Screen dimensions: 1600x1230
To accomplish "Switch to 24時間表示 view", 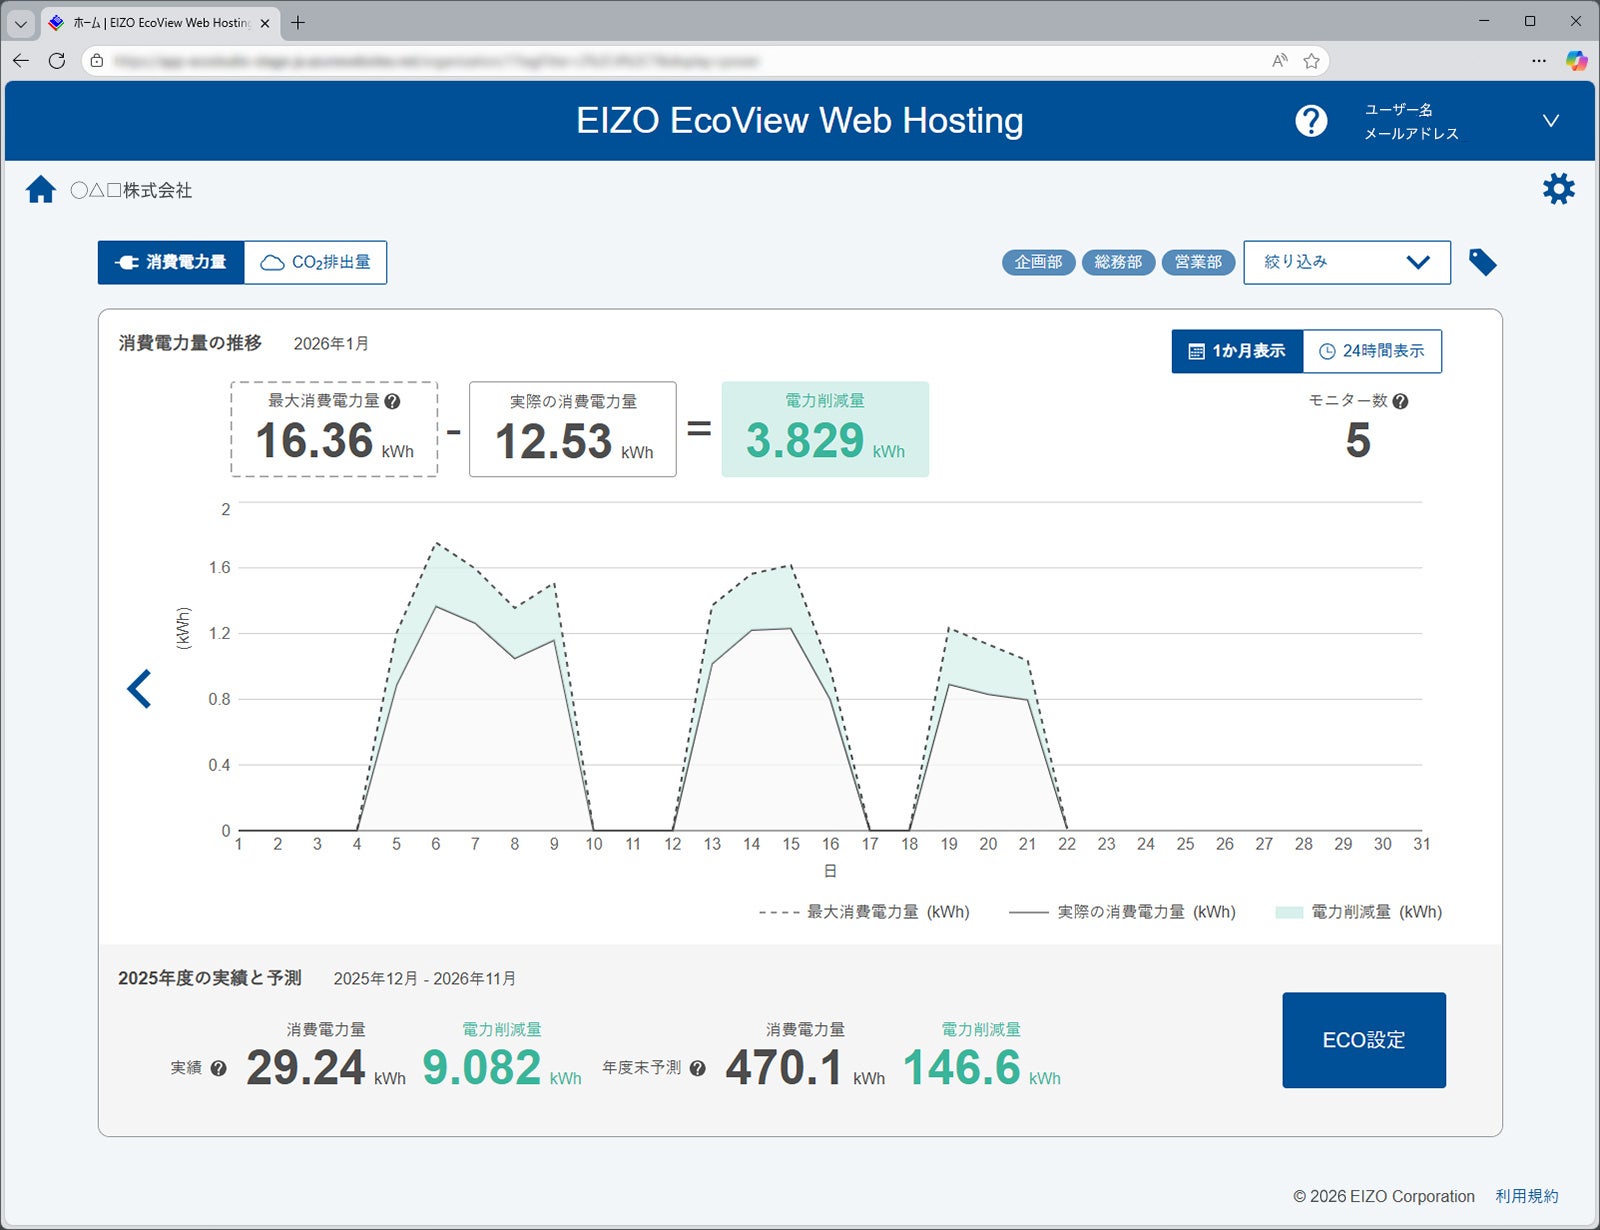I will pos(1372,351).
